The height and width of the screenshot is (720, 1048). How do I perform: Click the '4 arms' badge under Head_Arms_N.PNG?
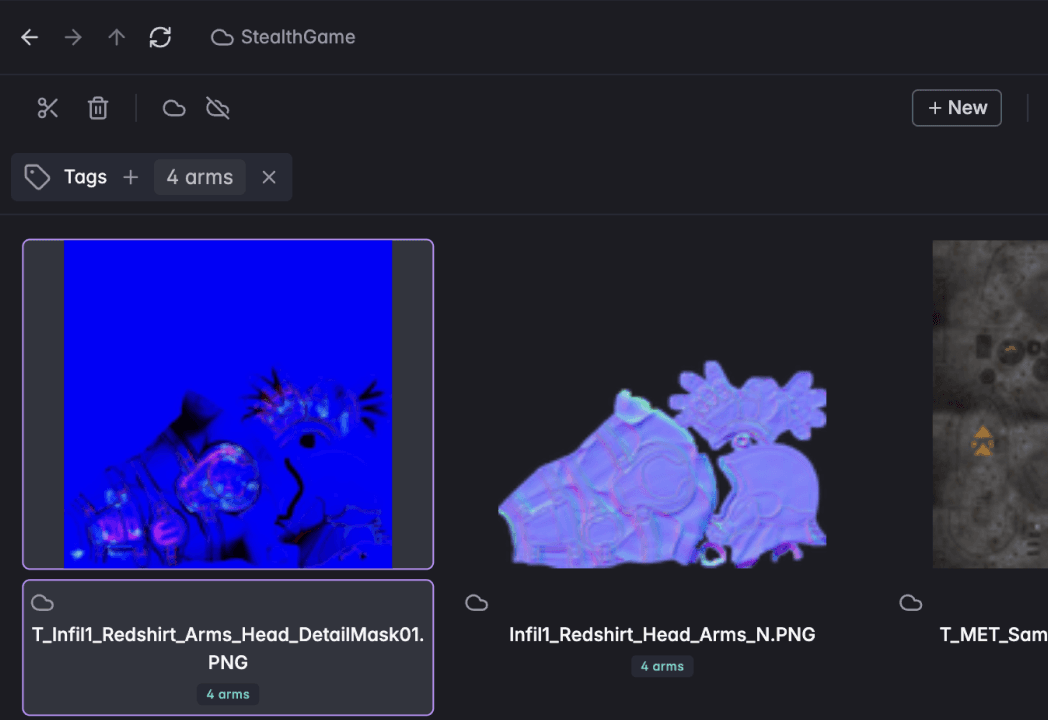(662, 666)
